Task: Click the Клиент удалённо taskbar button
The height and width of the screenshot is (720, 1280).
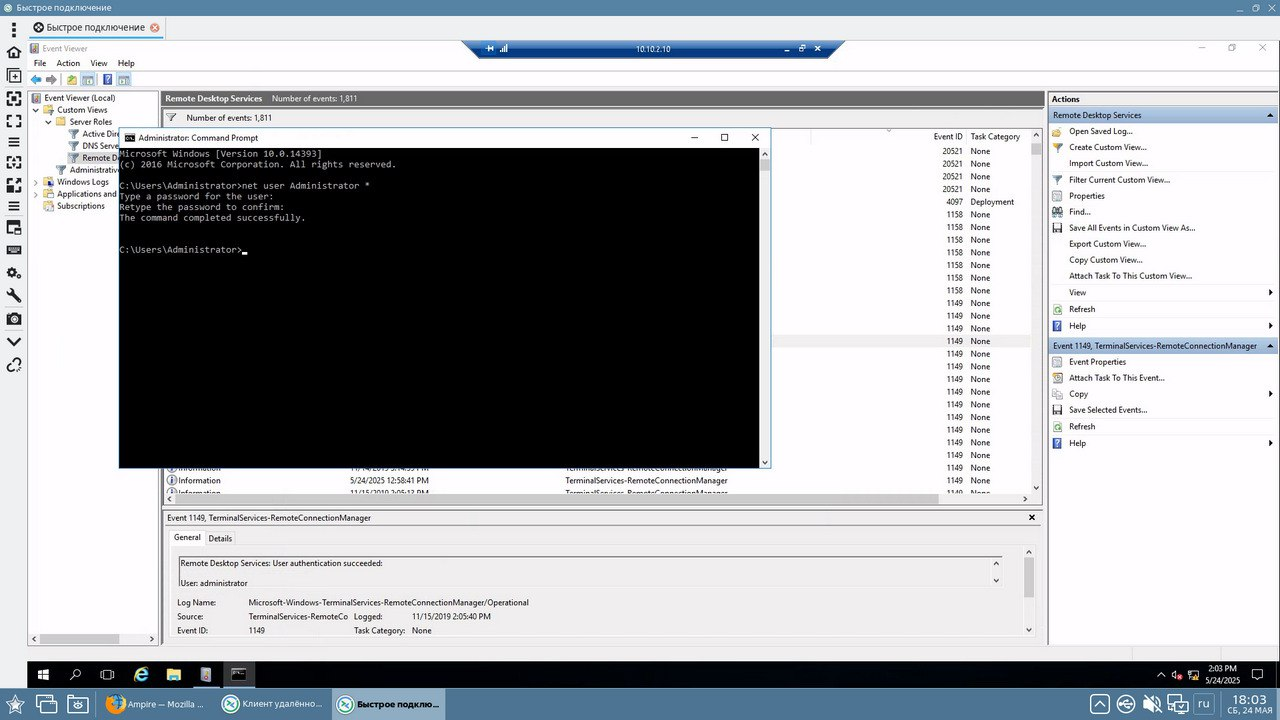Action: [273, 704]
